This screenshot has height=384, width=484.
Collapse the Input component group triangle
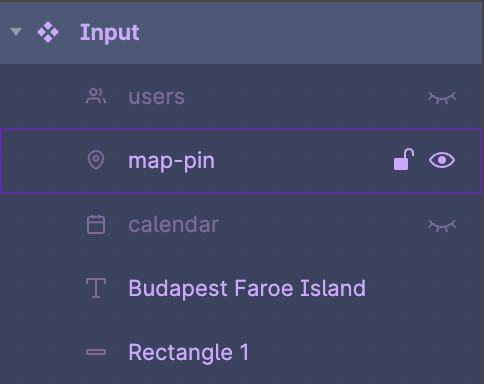[16, 32]
